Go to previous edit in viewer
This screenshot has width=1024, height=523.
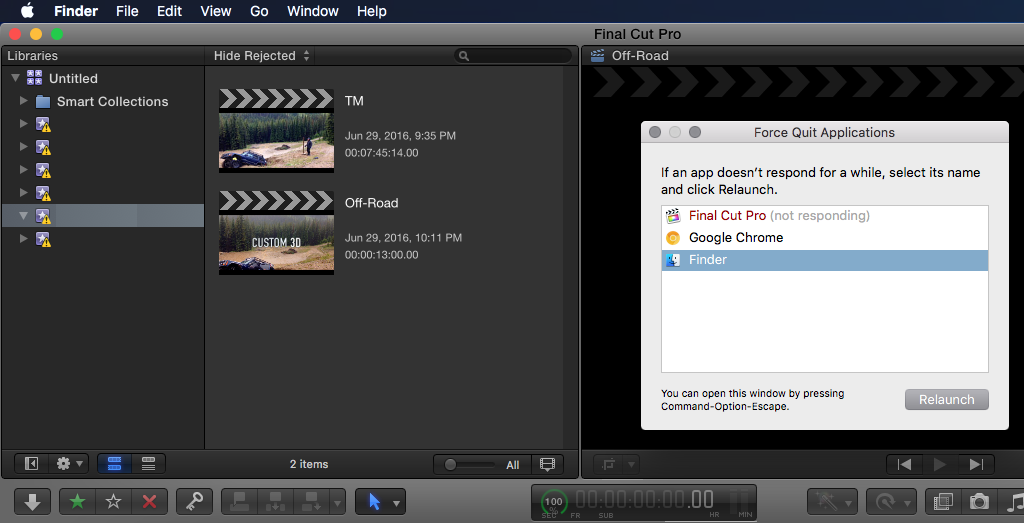point(904,464)
